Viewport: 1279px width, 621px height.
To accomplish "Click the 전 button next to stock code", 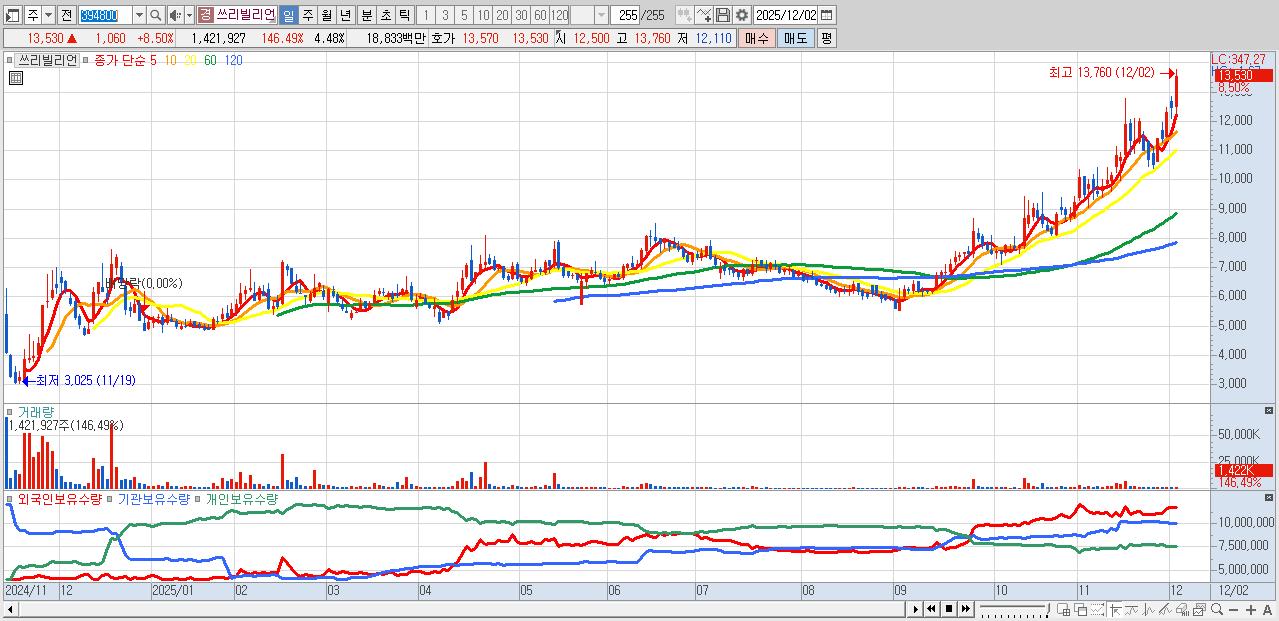I will (x=66, y=15).
